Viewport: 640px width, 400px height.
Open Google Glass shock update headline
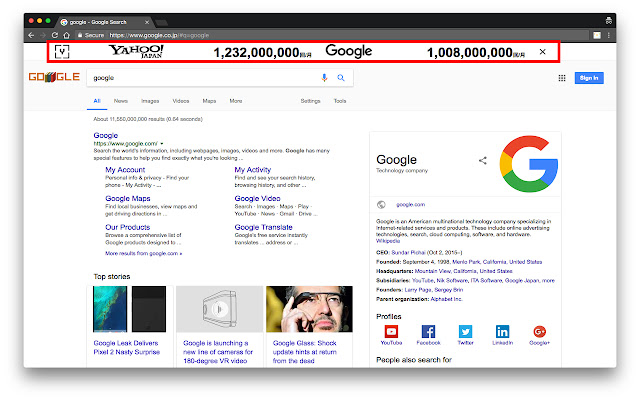click(305, 352)
